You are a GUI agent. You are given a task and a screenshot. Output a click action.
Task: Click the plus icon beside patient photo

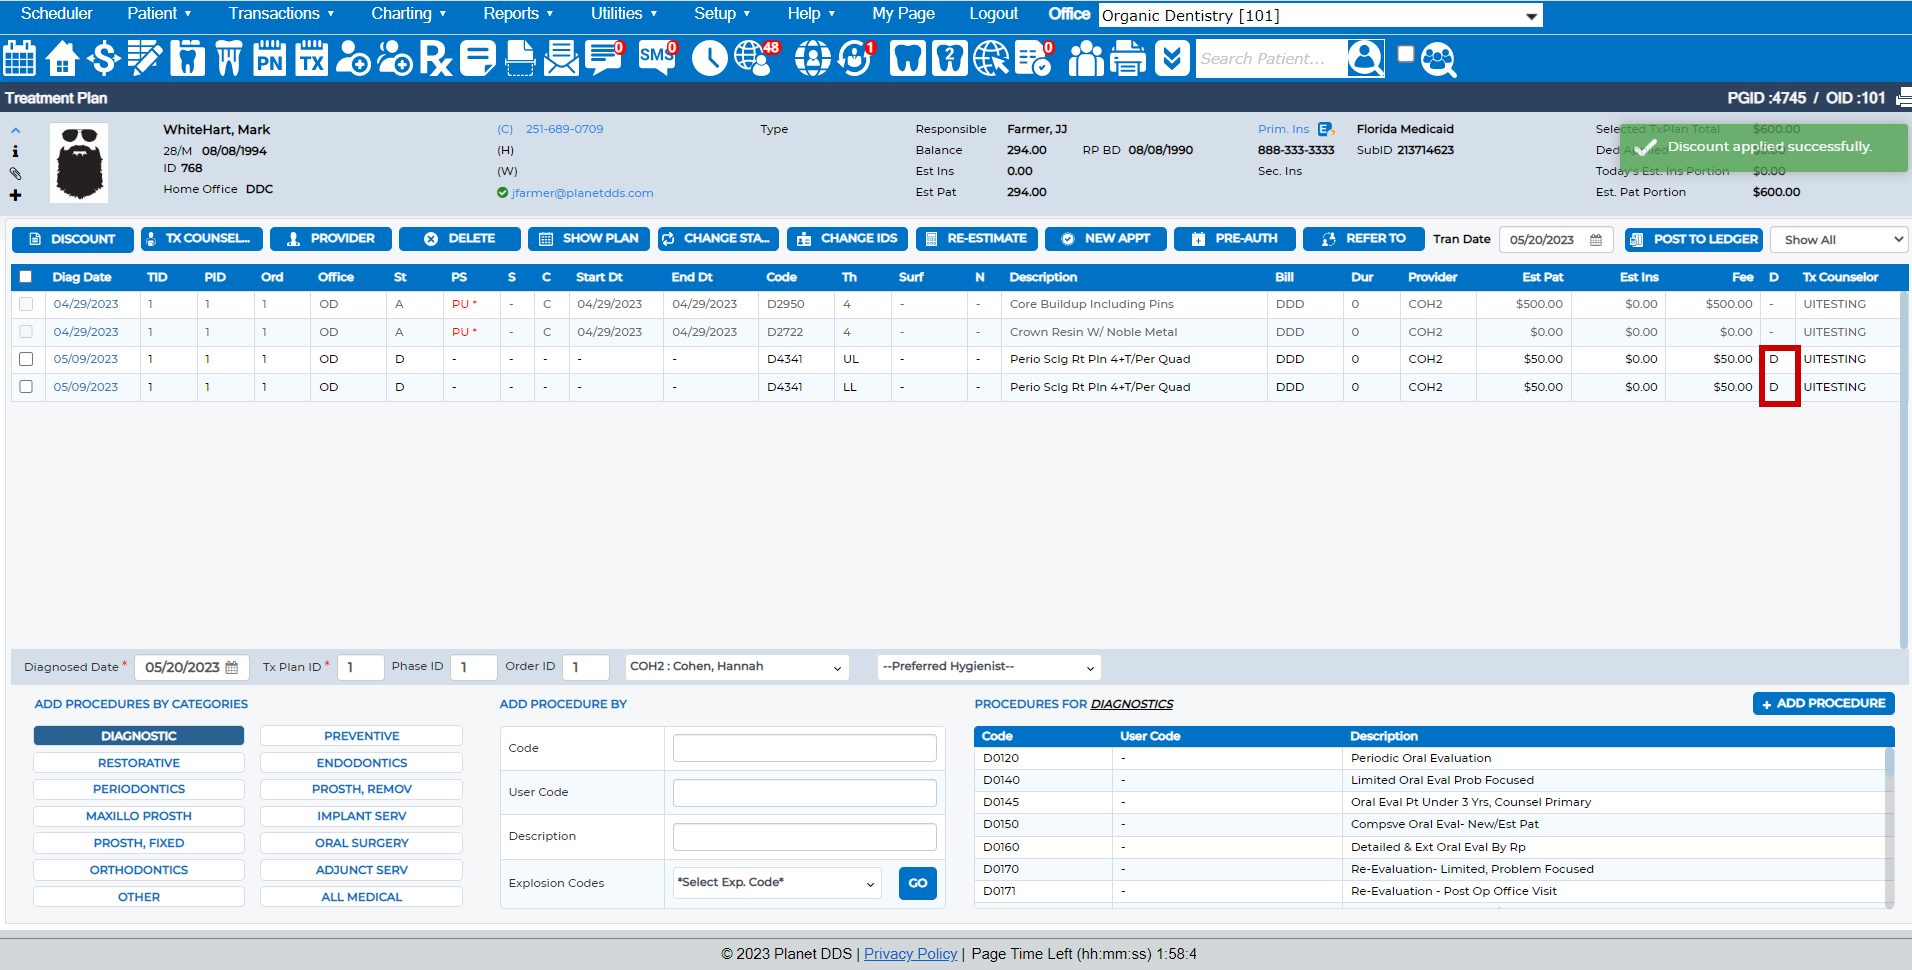(15, 195)
